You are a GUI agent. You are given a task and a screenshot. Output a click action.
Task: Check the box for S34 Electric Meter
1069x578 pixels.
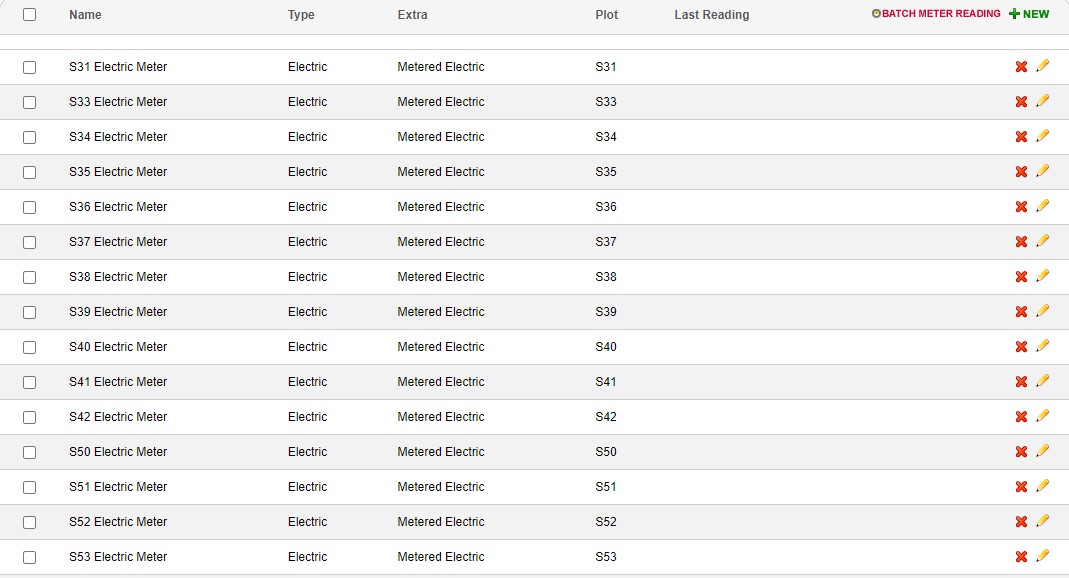(x=29, y=137)
